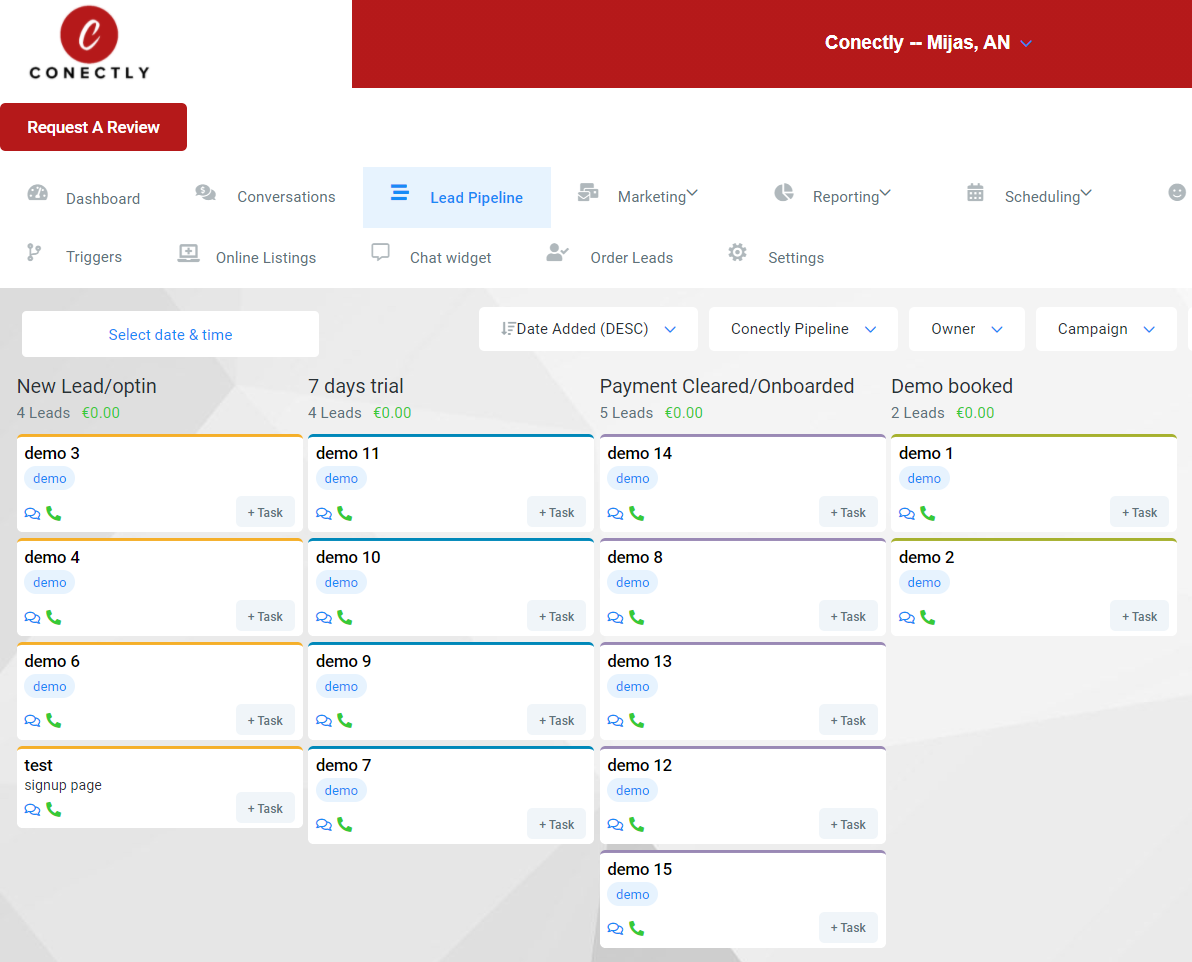
Task: Call demo 14 via phone icon
Action: [636, 513]
